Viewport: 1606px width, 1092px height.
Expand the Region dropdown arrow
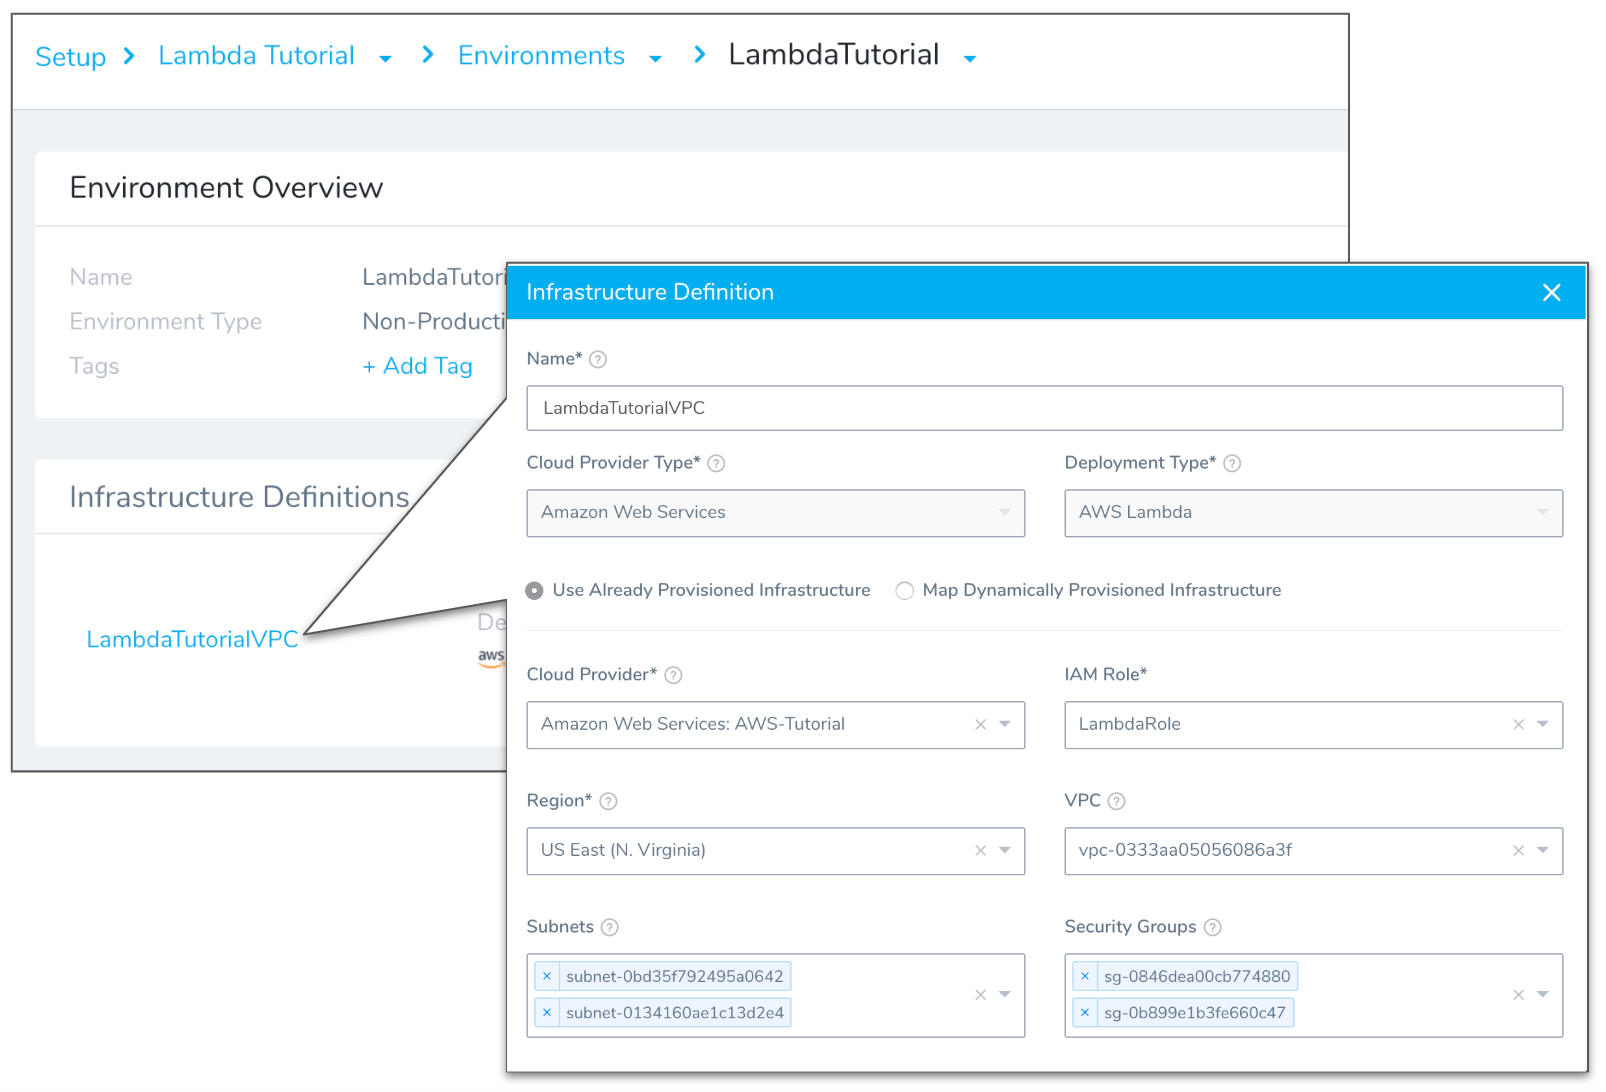pos(1004,850)
